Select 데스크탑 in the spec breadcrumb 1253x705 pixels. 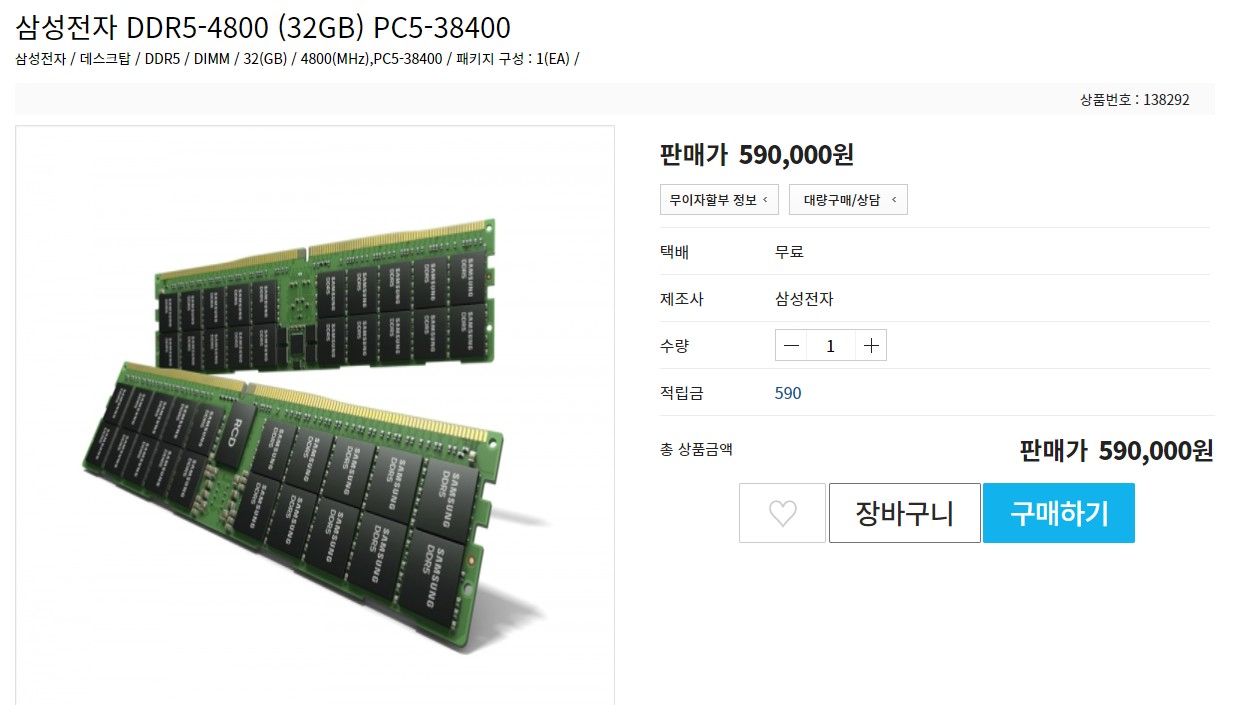pos(105,58)
